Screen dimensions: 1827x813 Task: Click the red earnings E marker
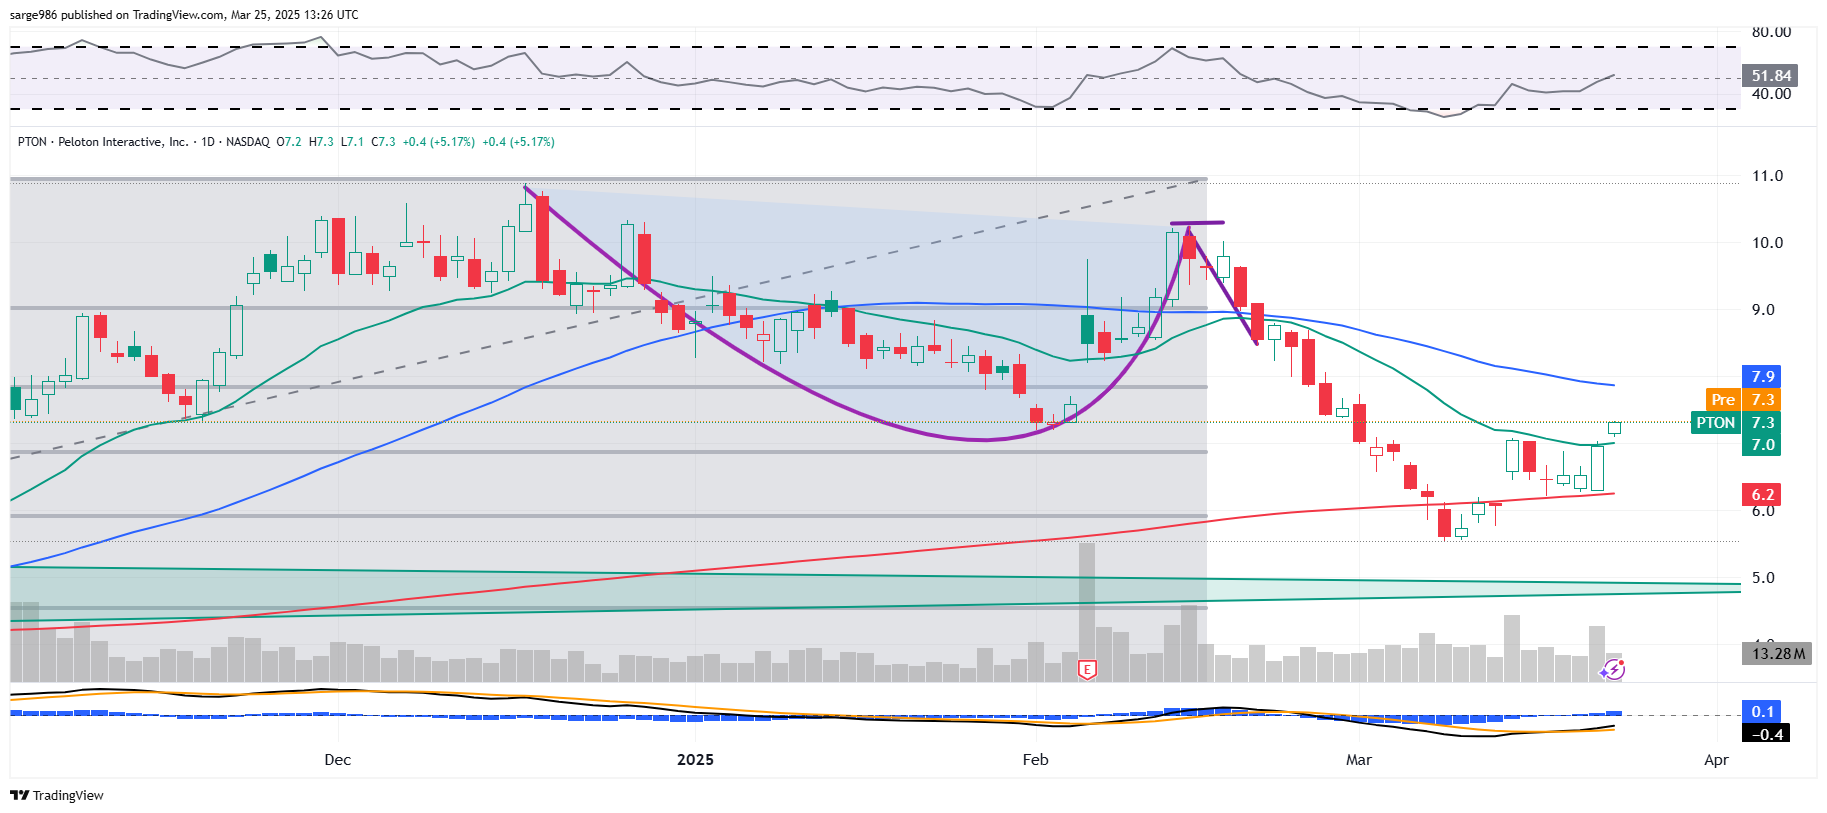pyautogui.click(x=1087, y=669)
